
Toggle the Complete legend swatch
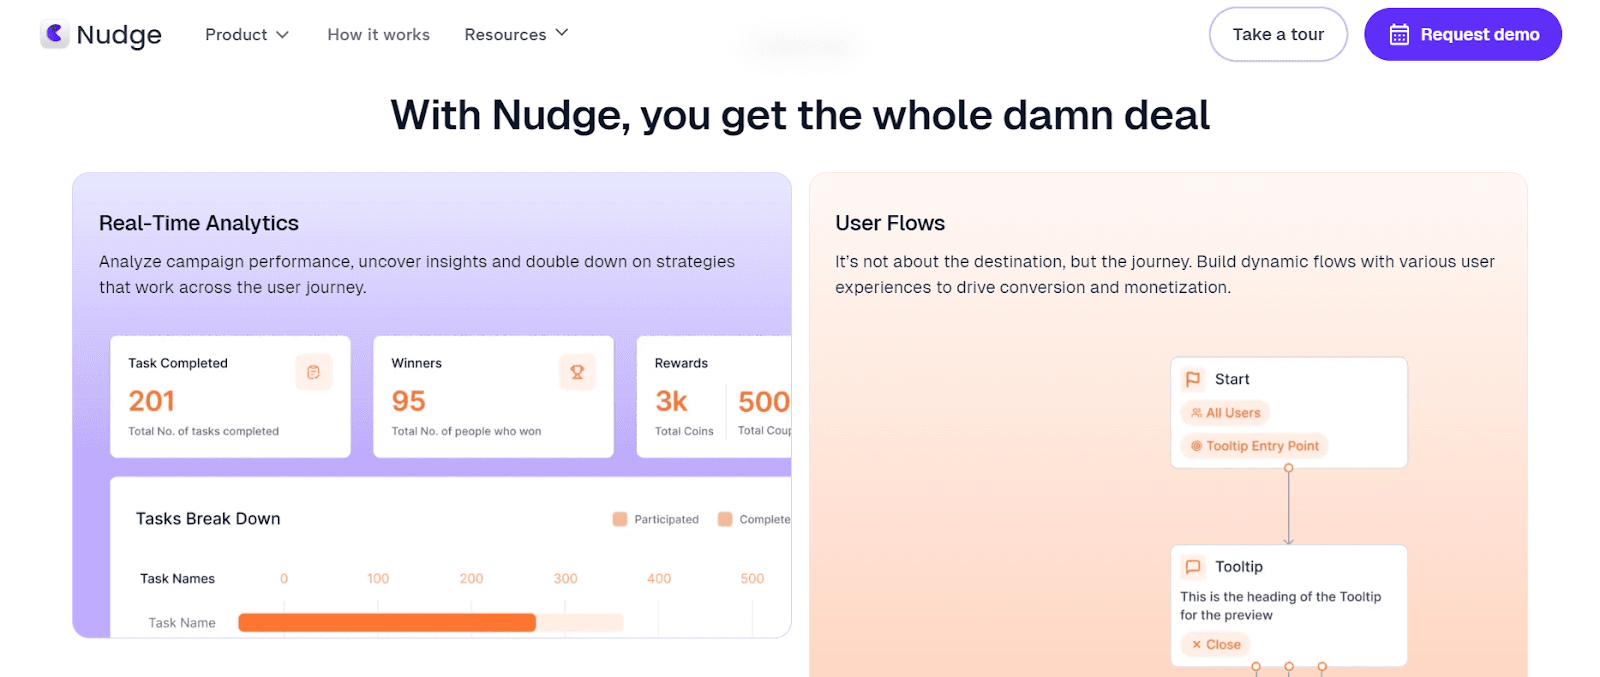[x=725, y=519]
